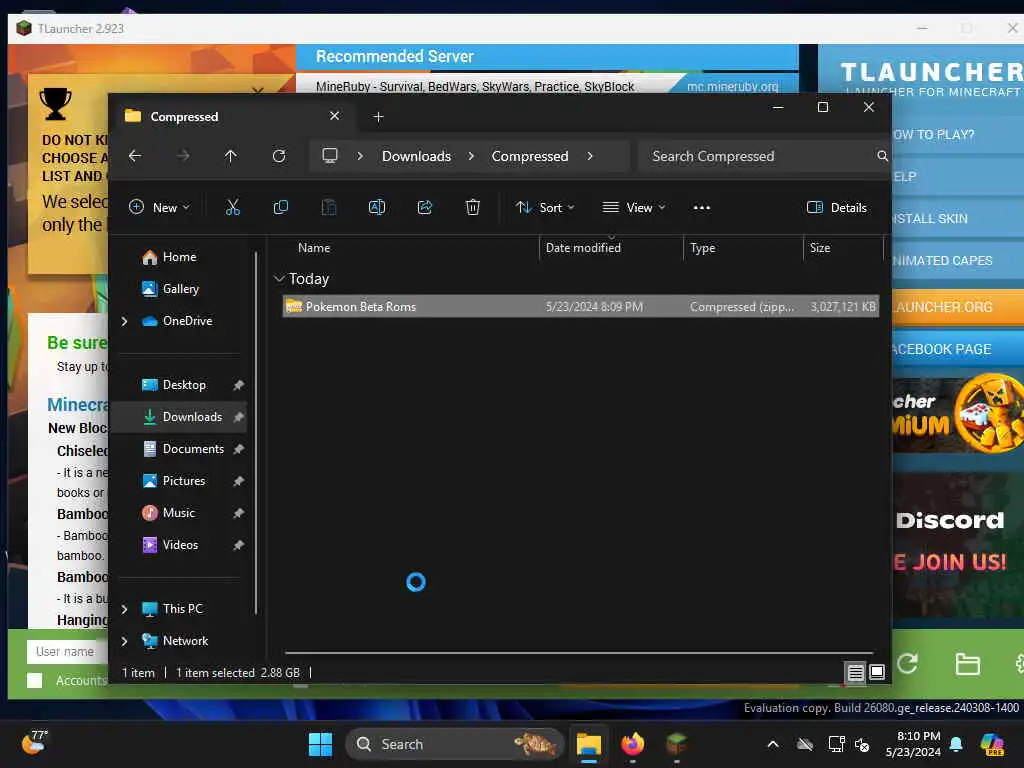The width and height of the screenshot is (1024, 768).
Task: Click the Copy icon in Explorer toolbar
Action: [281, 208]
